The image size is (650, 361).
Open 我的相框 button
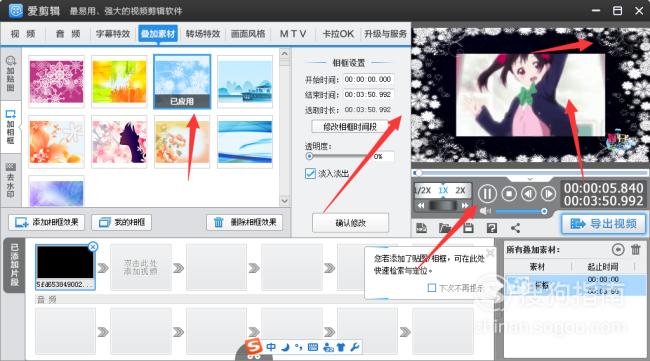pos(121,222)
